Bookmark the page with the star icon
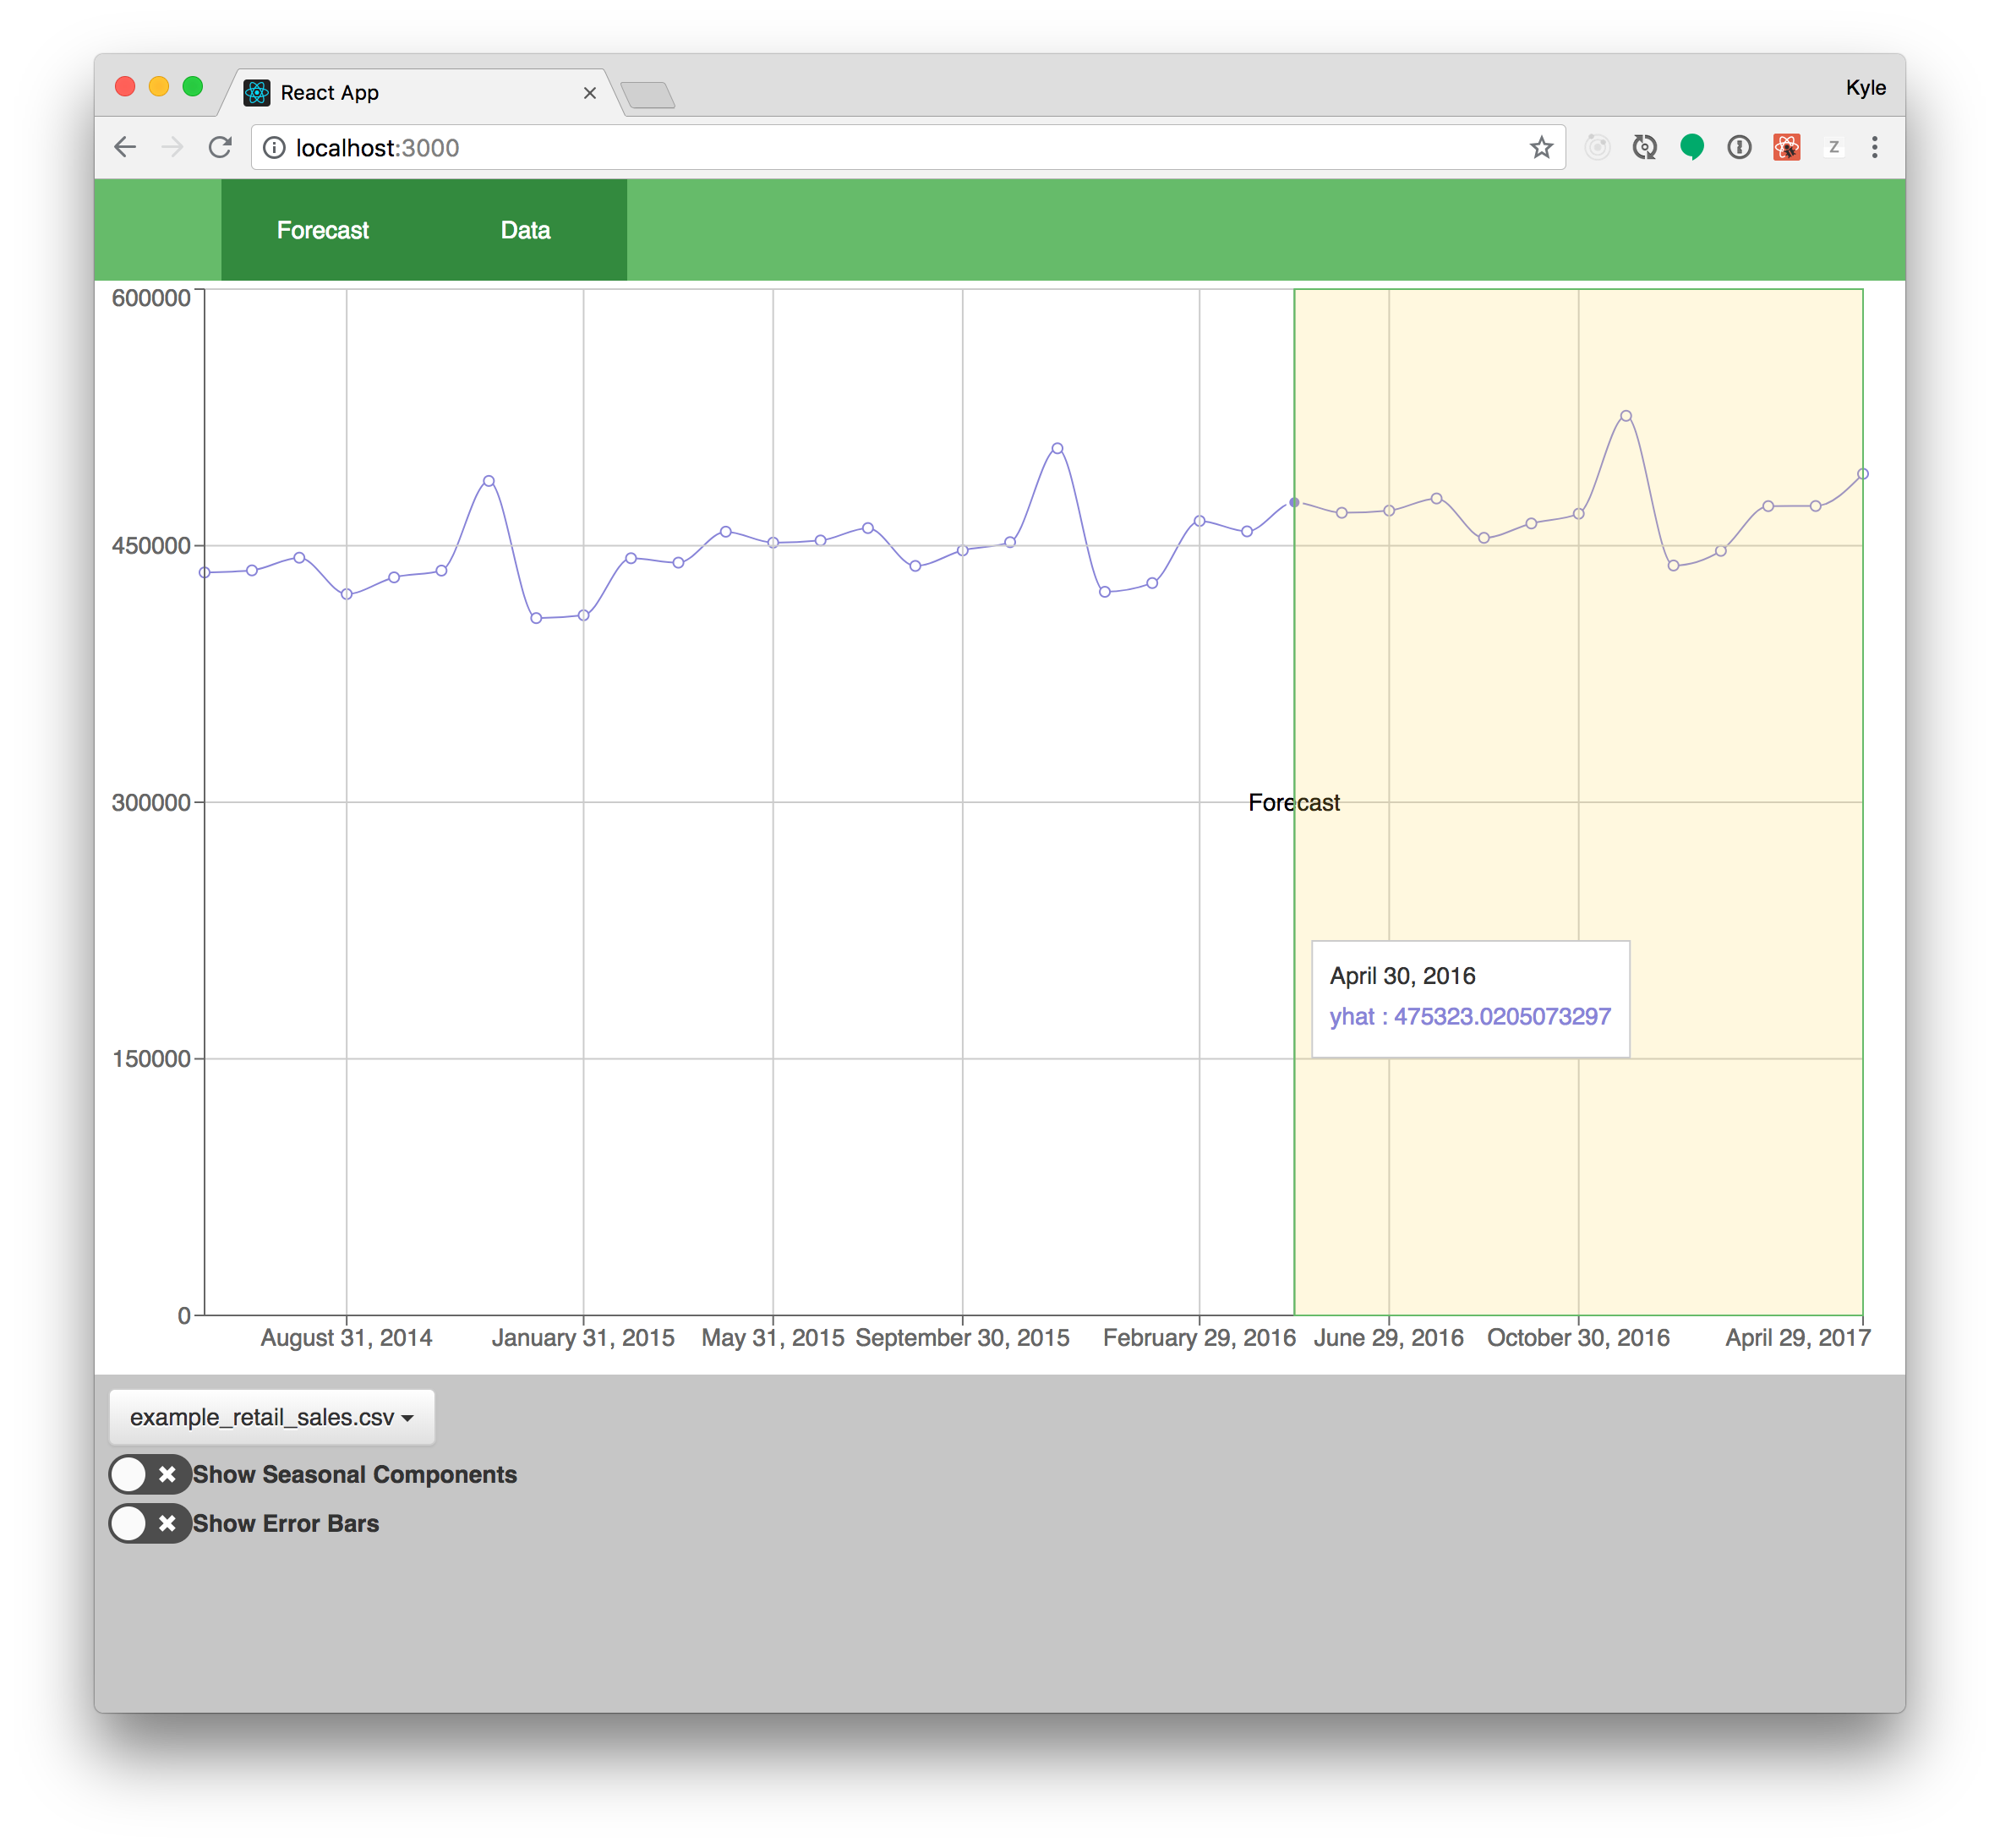 click(x=1541, y=147)
